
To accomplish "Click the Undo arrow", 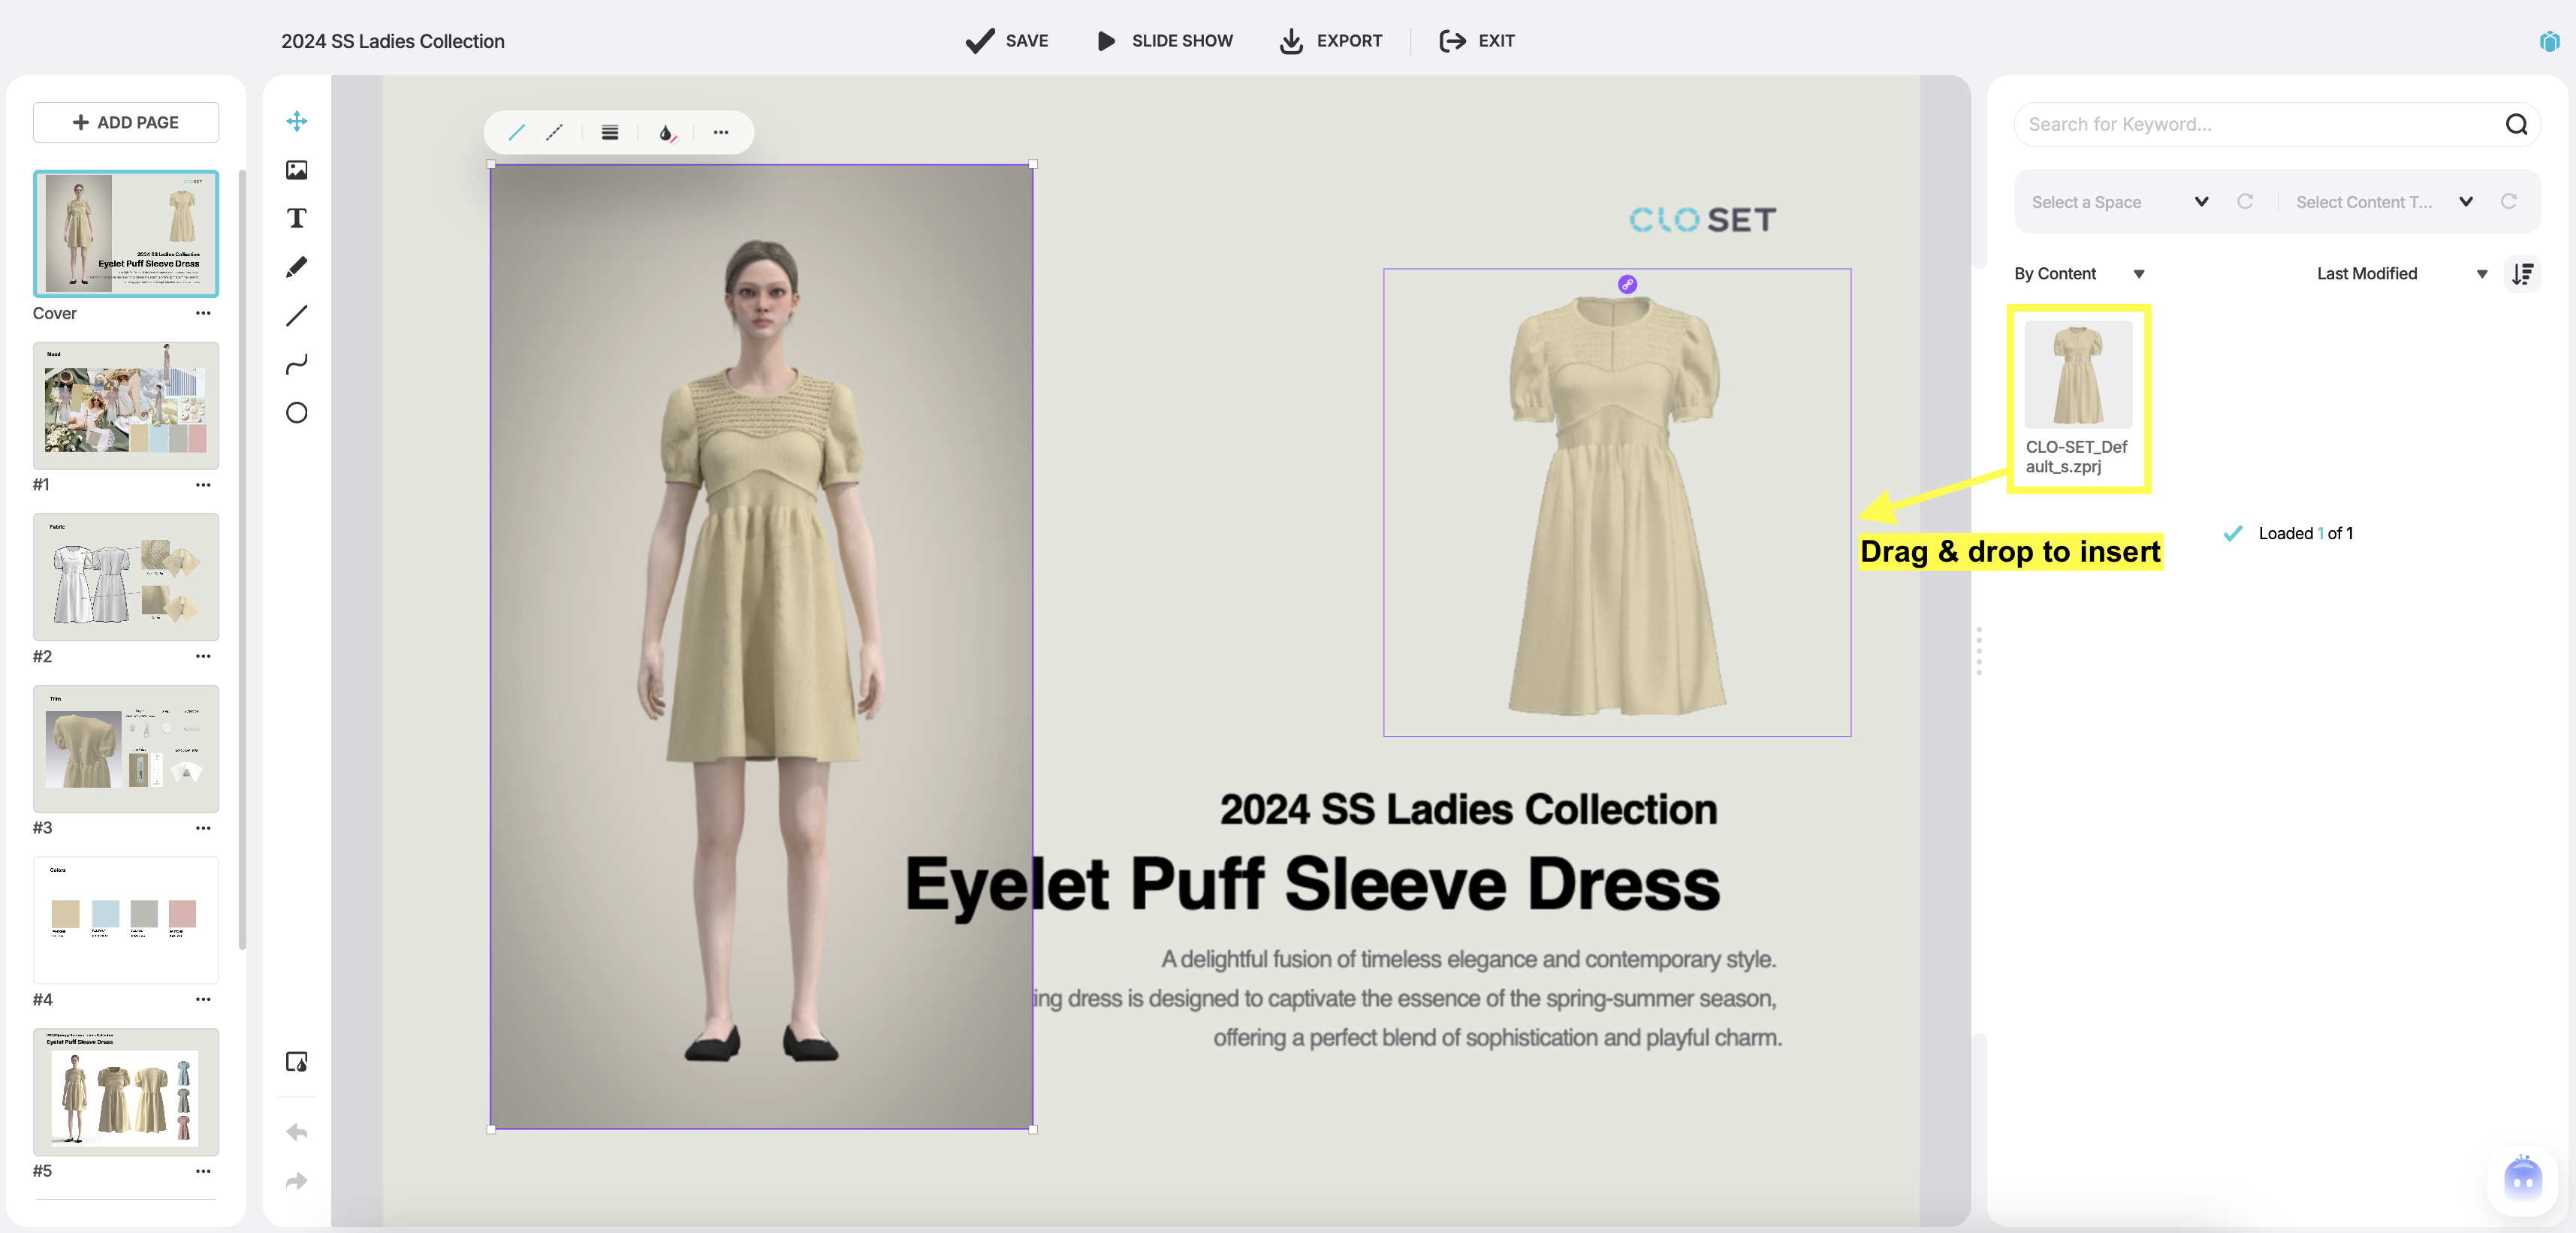I will point(296,1131).
